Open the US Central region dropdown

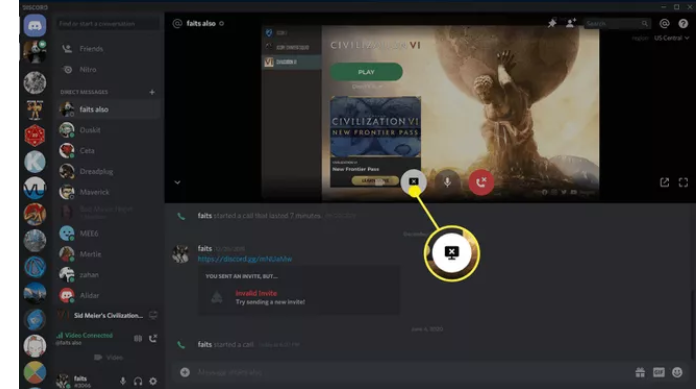(671, 38)
